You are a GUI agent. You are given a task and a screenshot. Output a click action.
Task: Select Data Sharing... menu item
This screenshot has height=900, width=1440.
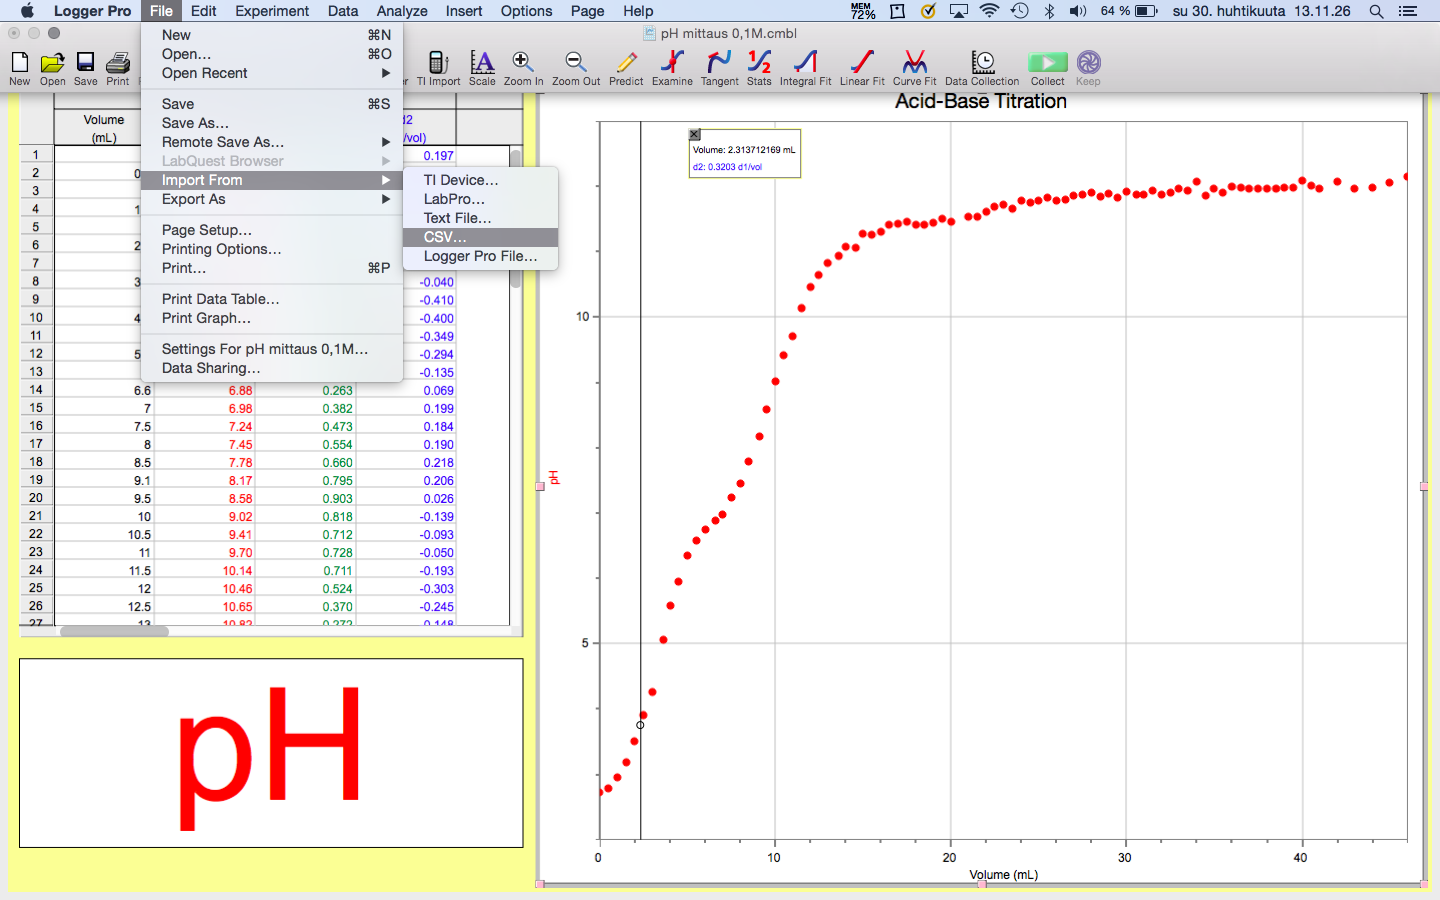(272, 368)
